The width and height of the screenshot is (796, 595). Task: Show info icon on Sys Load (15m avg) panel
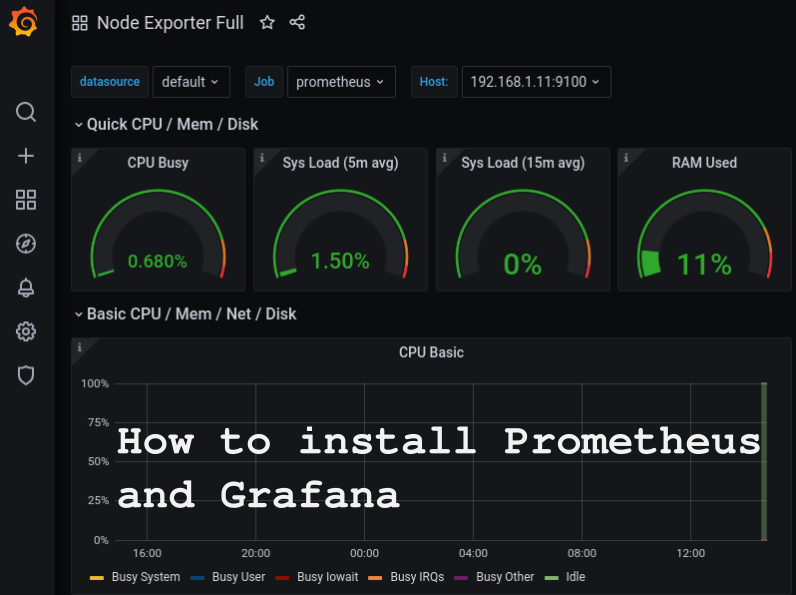click(x=445, y=157)
